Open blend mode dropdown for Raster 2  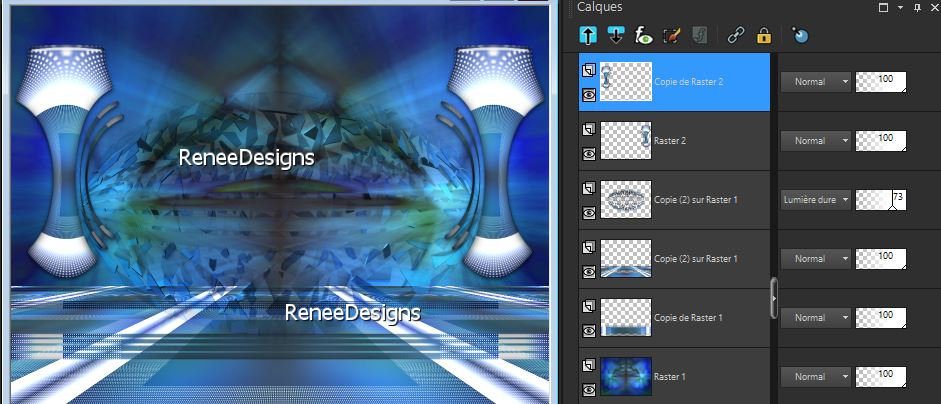(x=816, y=140)
